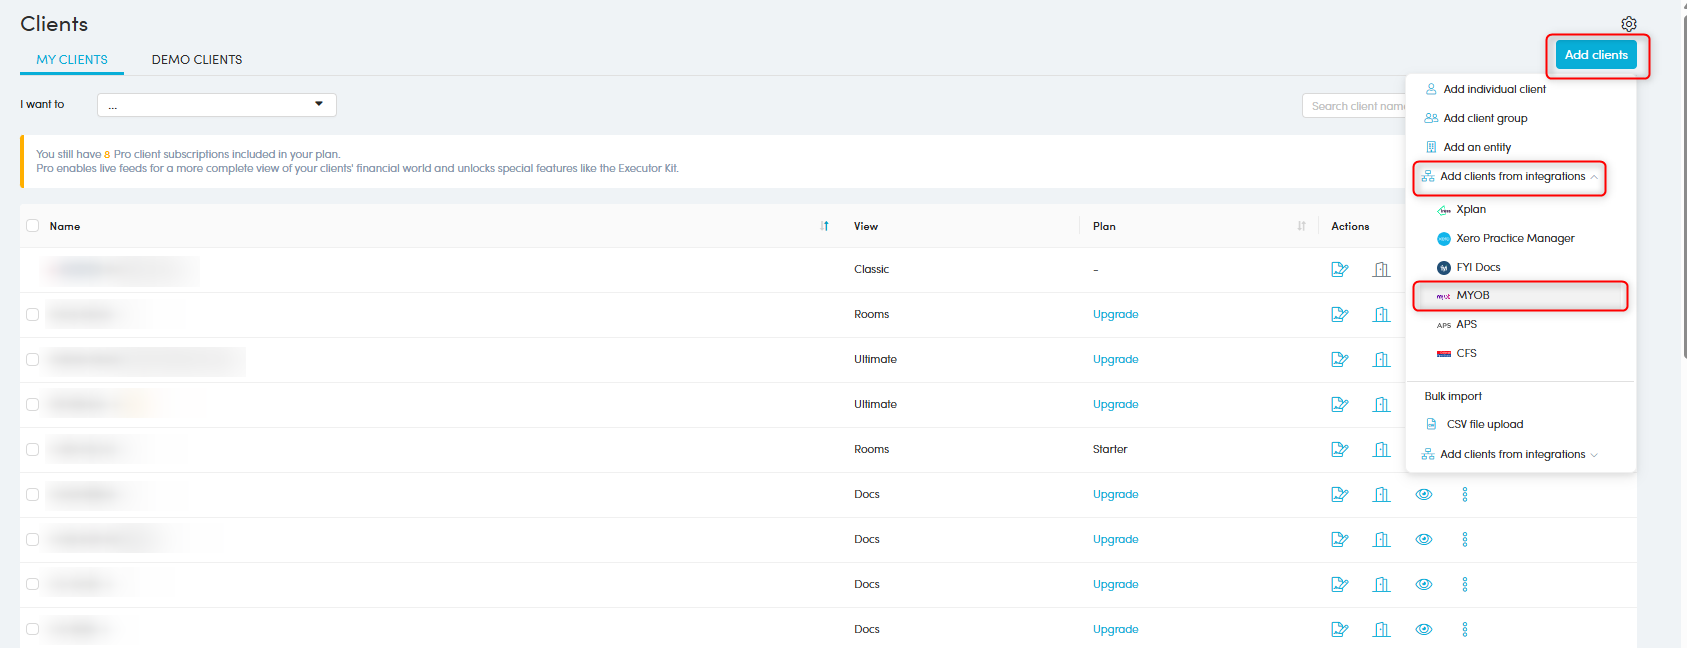Click the Upgrade link in the Rooms row
The image size is (1687, 648).
point(1115,314)
